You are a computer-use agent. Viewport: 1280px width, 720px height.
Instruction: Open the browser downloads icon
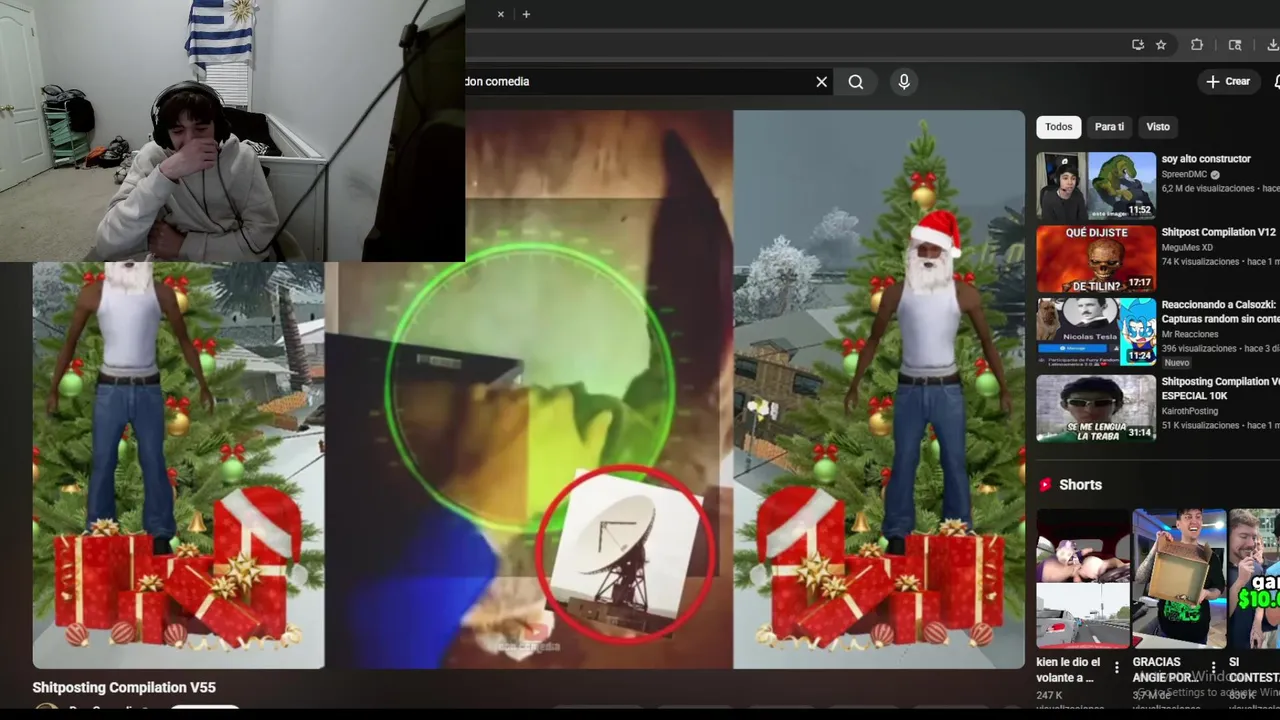click(x=1273, y=45)
